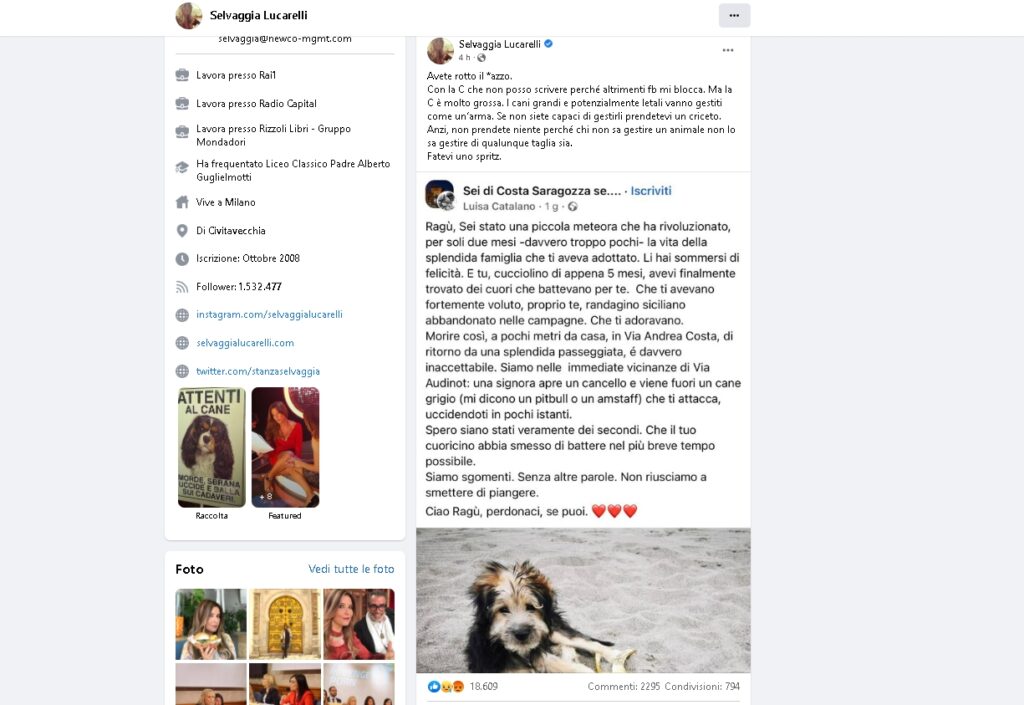Click the like reaction icons under post
The height and width of the screenshot is (705, 1024).
point(446,686)
